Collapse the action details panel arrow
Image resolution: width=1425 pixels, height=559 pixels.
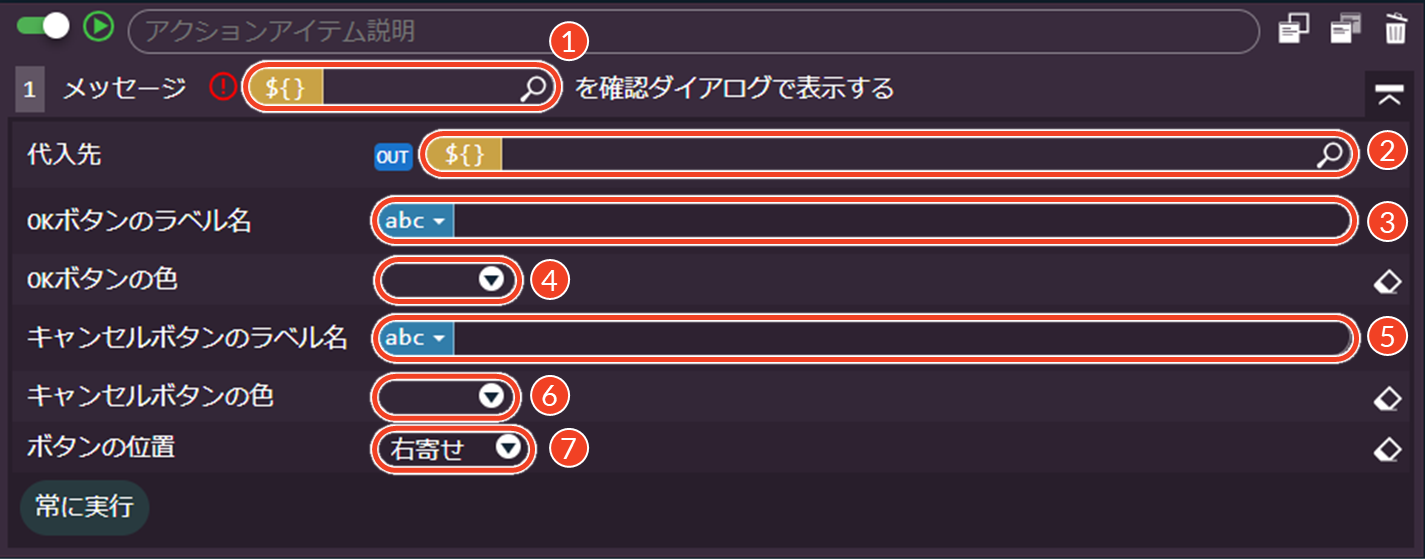pos(1388,94)
